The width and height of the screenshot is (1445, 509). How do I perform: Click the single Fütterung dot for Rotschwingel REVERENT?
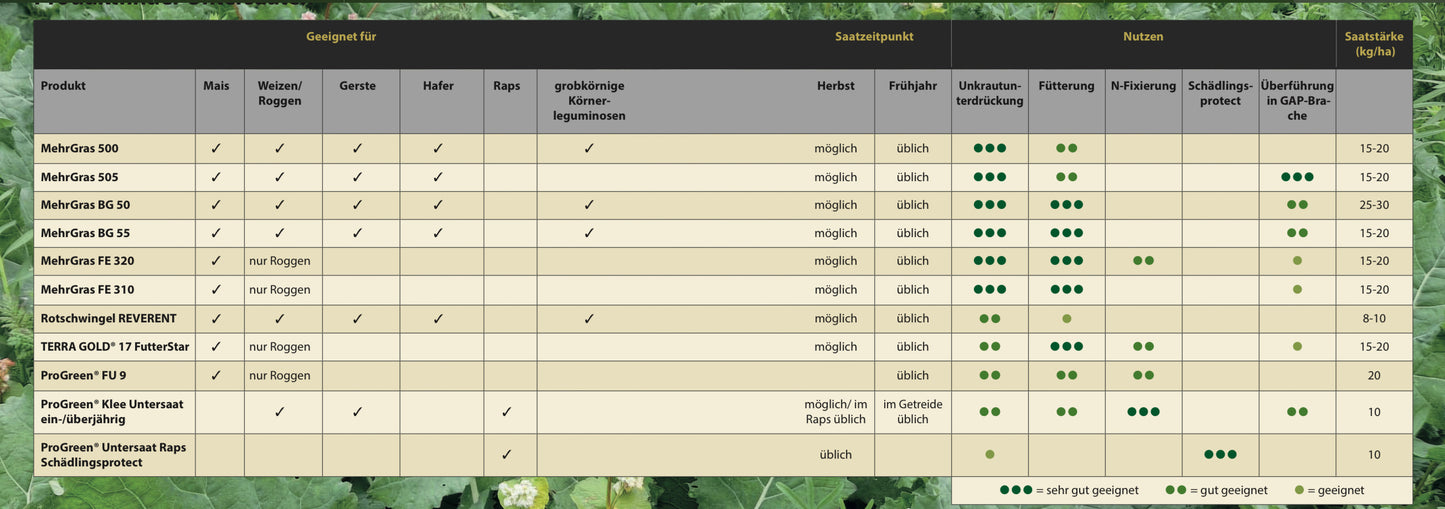point(1066,318)
